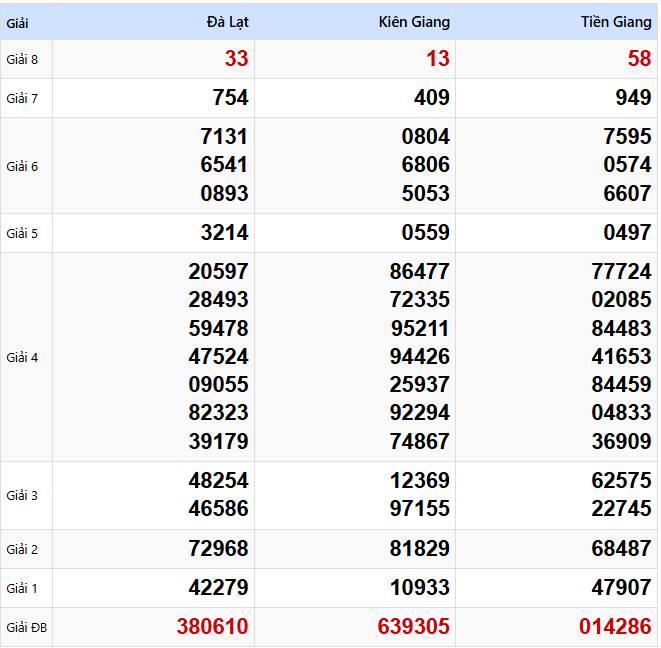Image resolution: width=661 pixels, height=648 pixels.
Task: Click Giải 1 number 47907
Action: click(621, 587)
